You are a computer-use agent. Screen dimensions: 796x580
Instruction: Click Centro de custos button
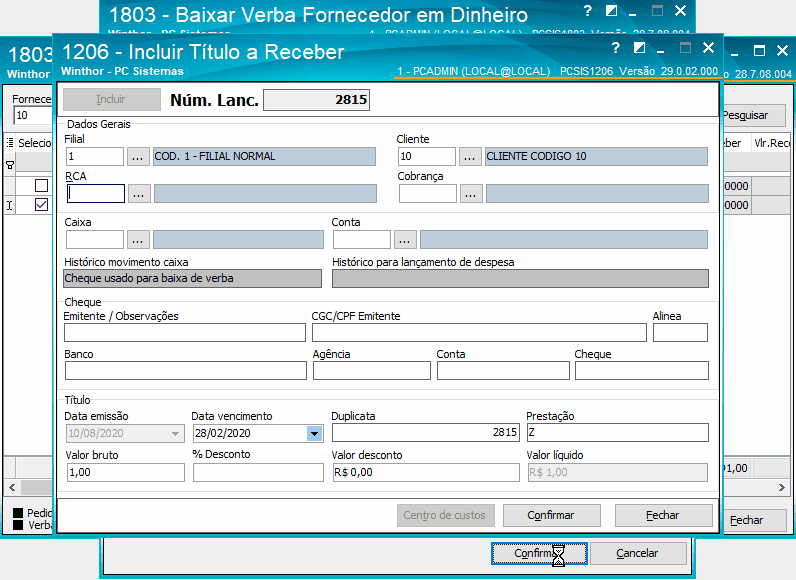point(445,515)
